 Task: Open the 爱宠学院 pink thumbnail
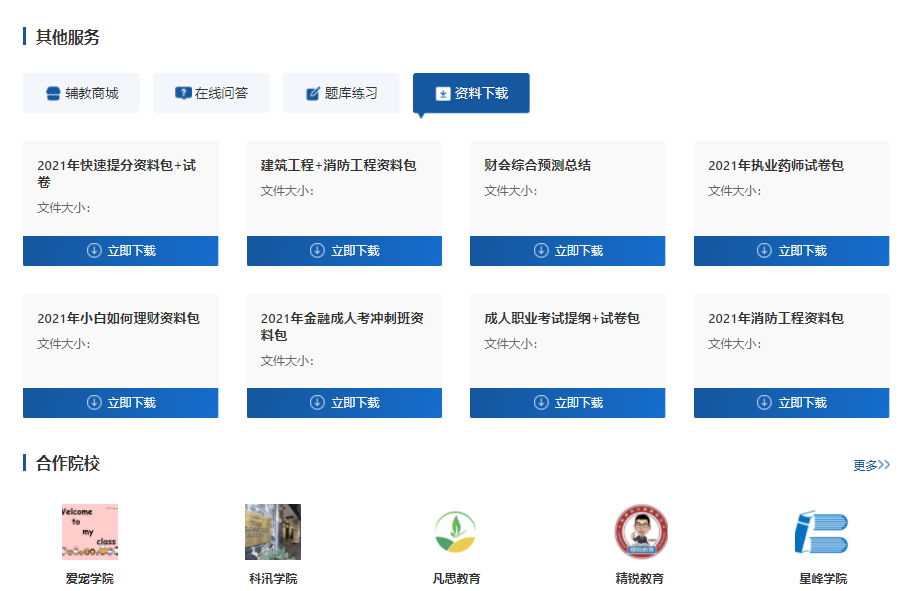[90, 532]
